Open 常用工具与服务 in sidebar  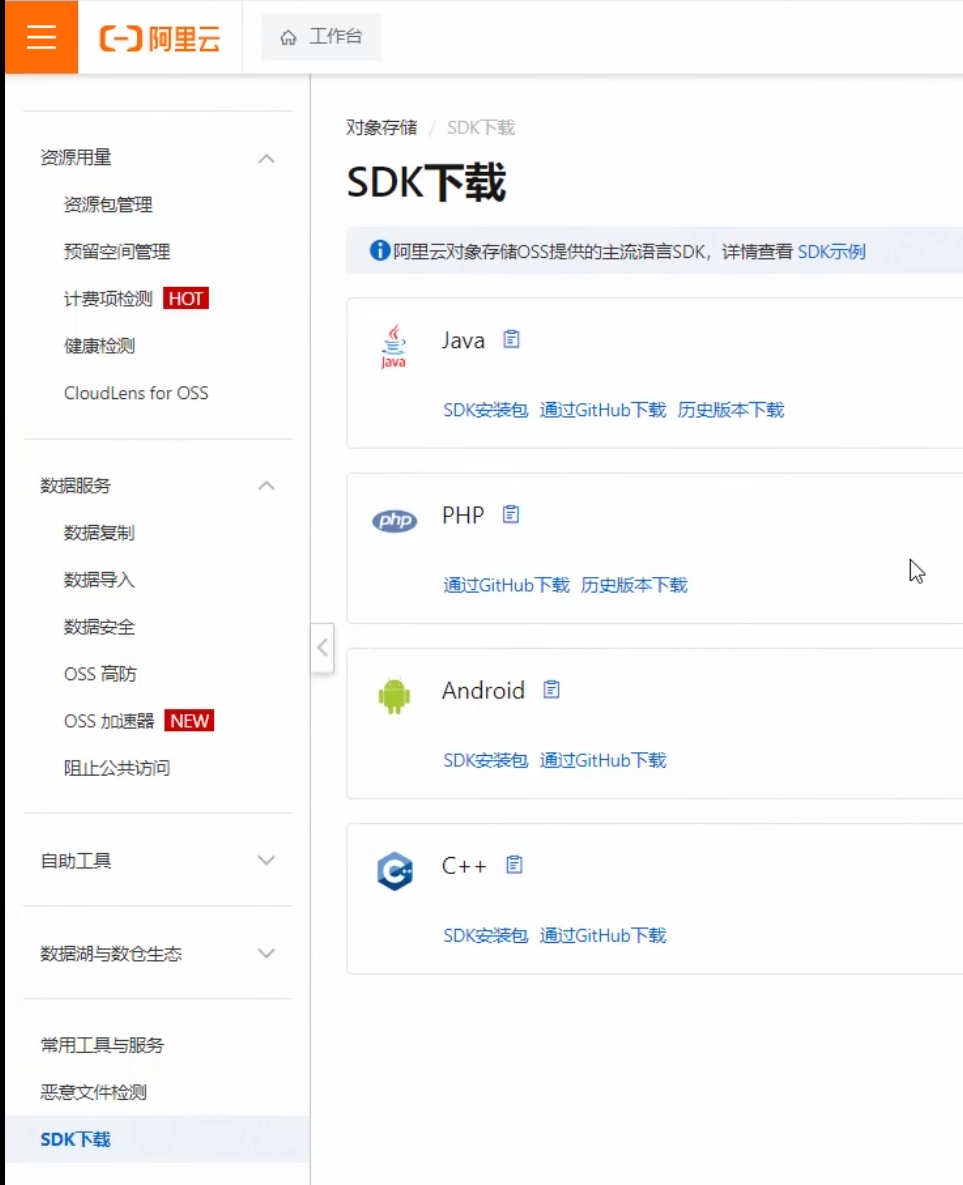click(x=103, y=1045)
